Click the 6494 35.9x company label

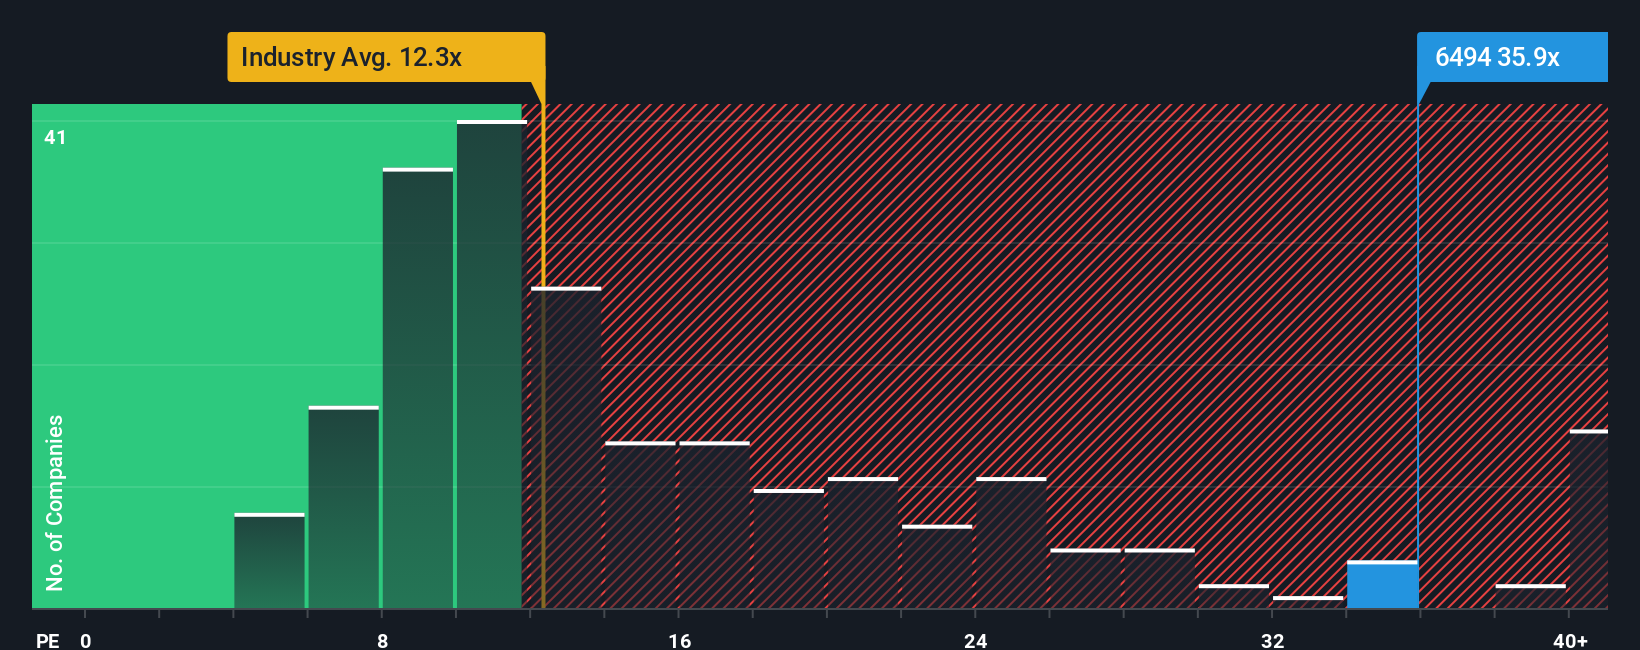[1512, 57]
